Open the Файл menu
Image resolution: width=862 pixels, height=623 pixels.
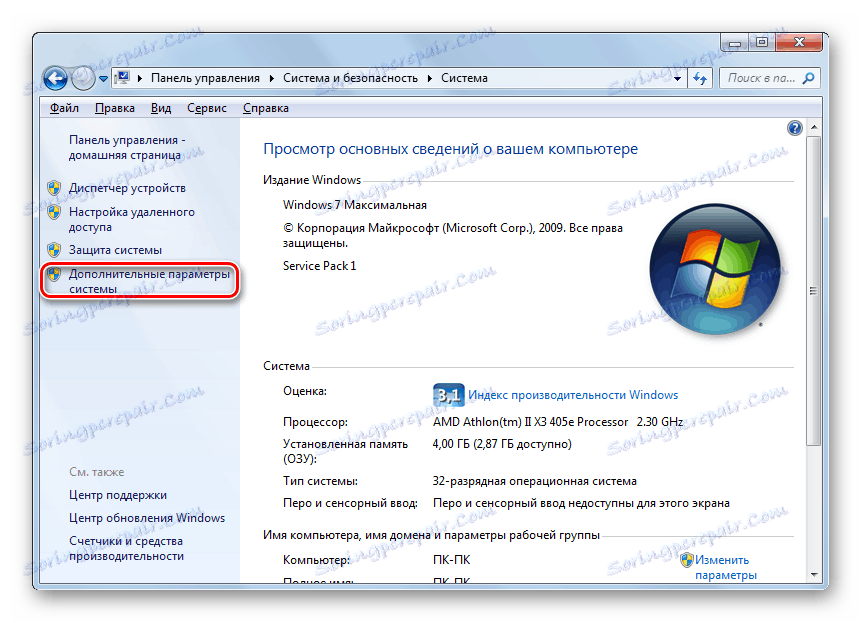point(64,108)
